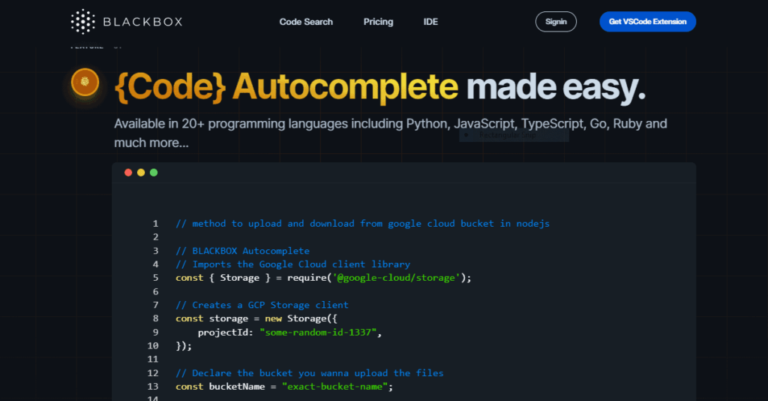Image resolution: width=768 pixels, height=401 pixels.
Task: Open the Code Search nav item
Action: [x=306, y=22]
